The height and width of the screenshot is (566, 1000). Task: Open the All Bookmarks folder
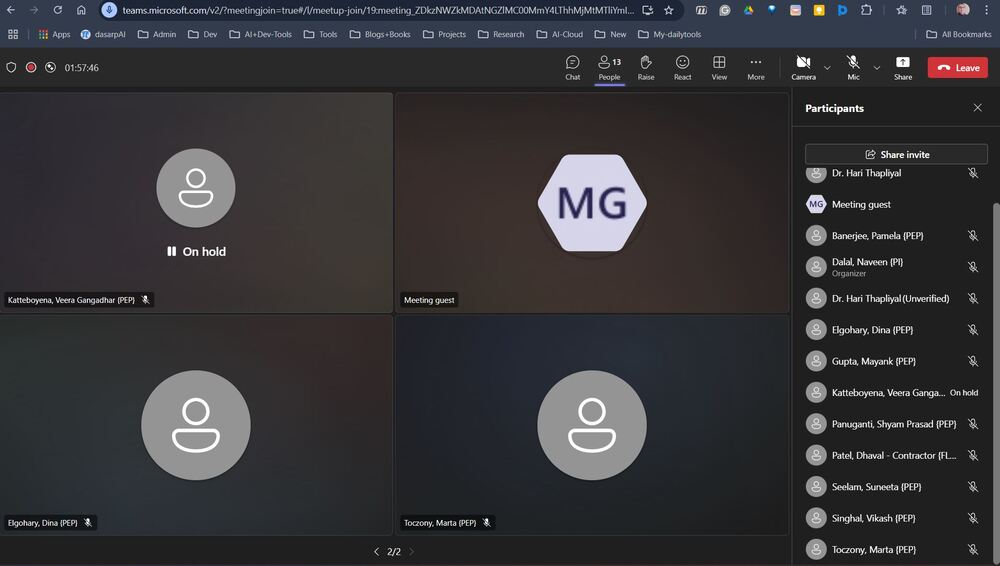click(959, 34)
